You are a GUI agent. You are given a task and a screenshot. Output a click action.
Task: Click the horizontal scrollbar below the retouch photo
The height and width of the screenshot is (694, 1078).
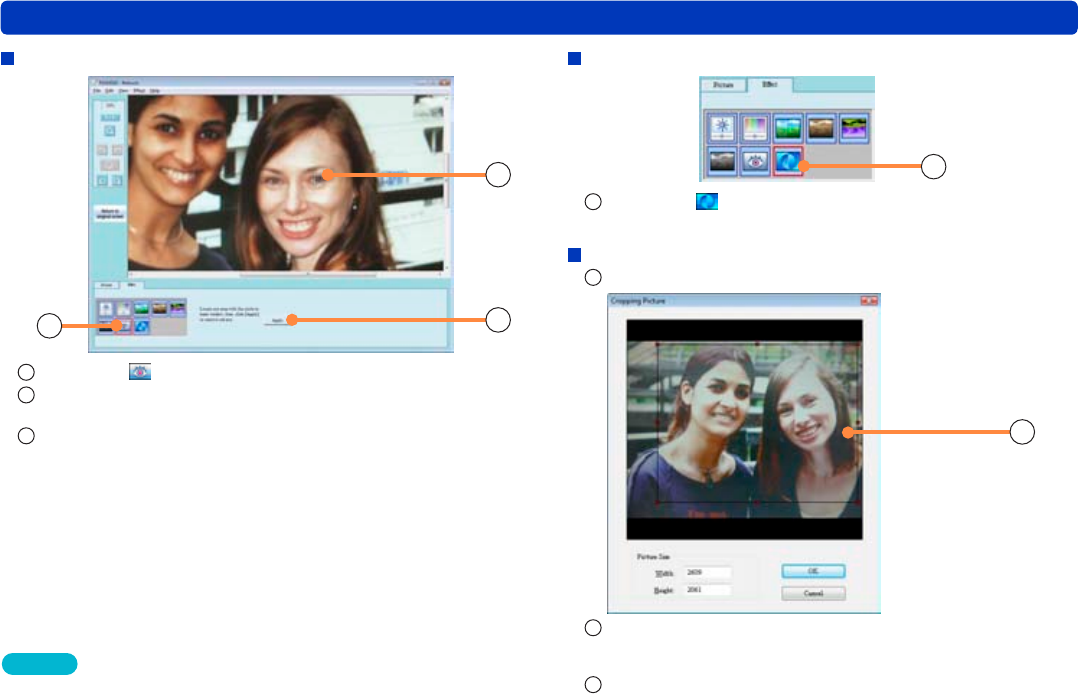click(x=287, y=274)
